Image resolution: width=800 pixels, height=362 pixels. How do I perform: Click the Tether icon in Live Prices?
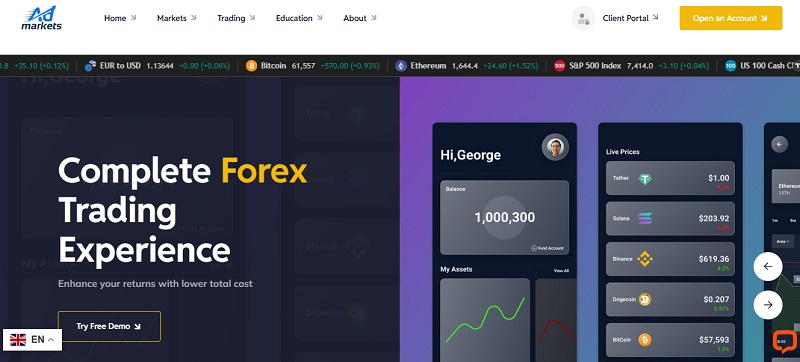pyautogui.click(x=645, y=178)
